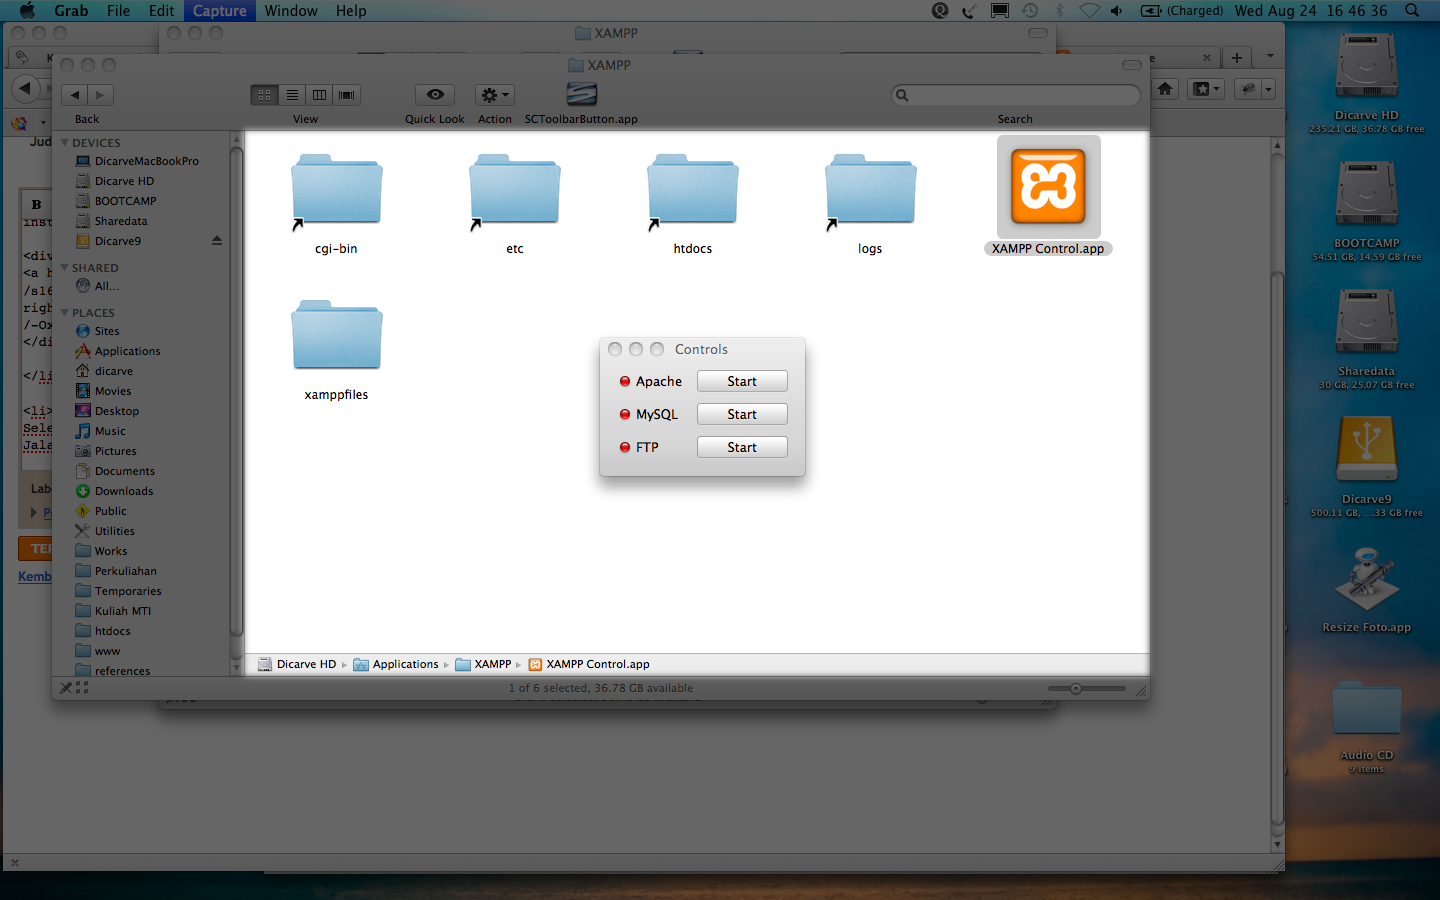Open Sites in the Places sidebar
Screen dimensions: 1440x900
[98, 331]
